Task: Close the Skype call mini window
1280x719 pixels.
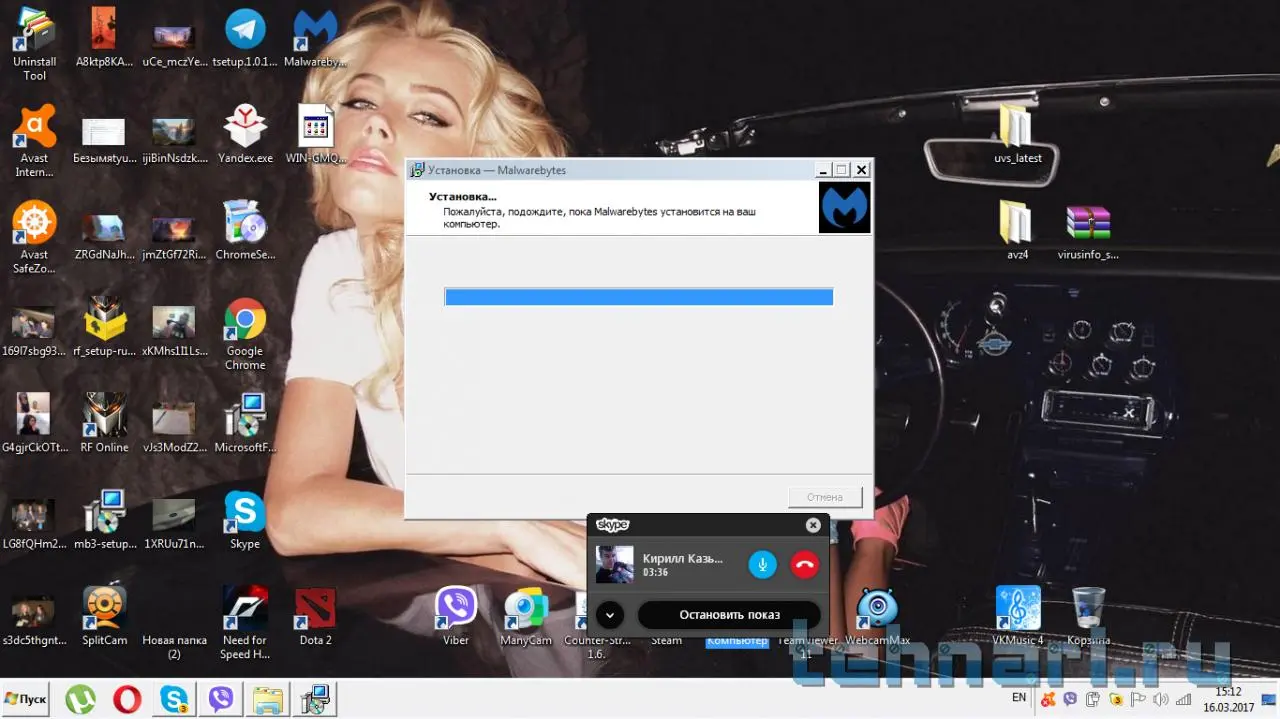Action: click(813, 525)
